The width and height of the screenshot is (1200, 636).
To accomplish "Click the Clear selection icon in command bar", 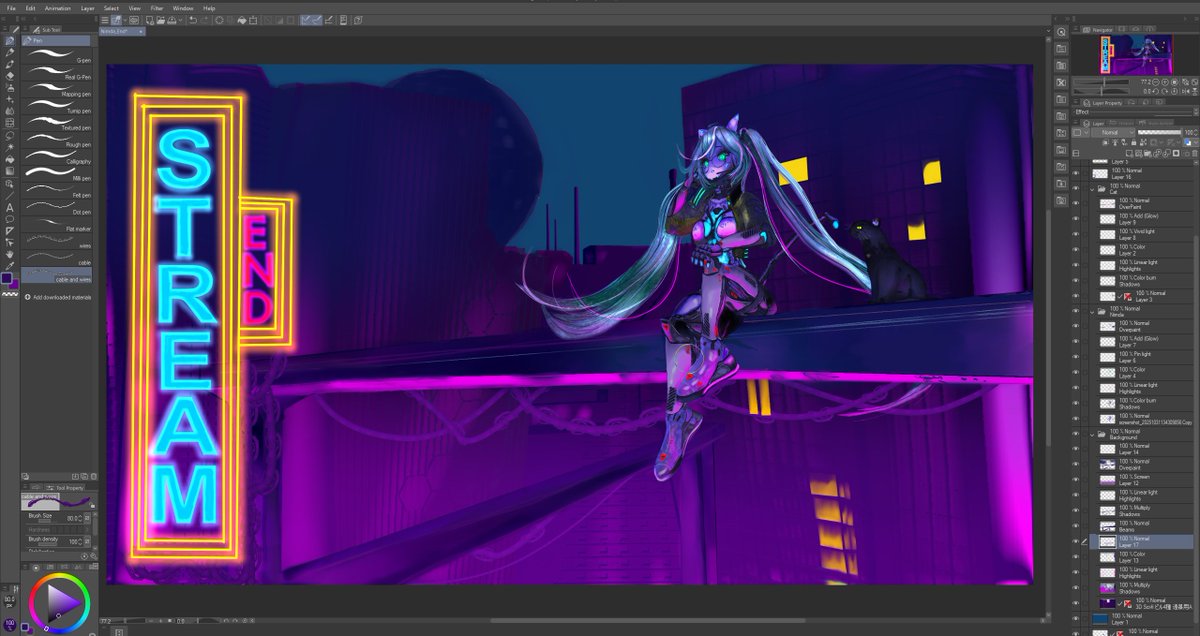I will tap(220, 19).
